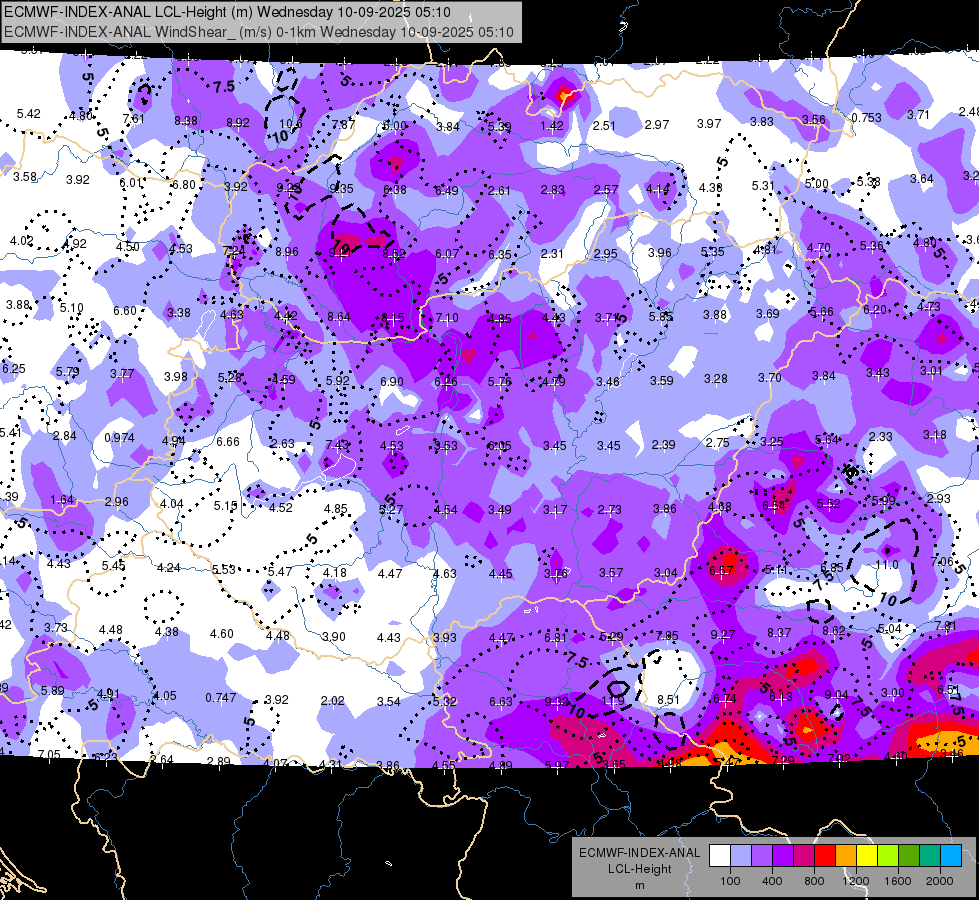Click the wind shear value '3.54'

pos(388,702)
